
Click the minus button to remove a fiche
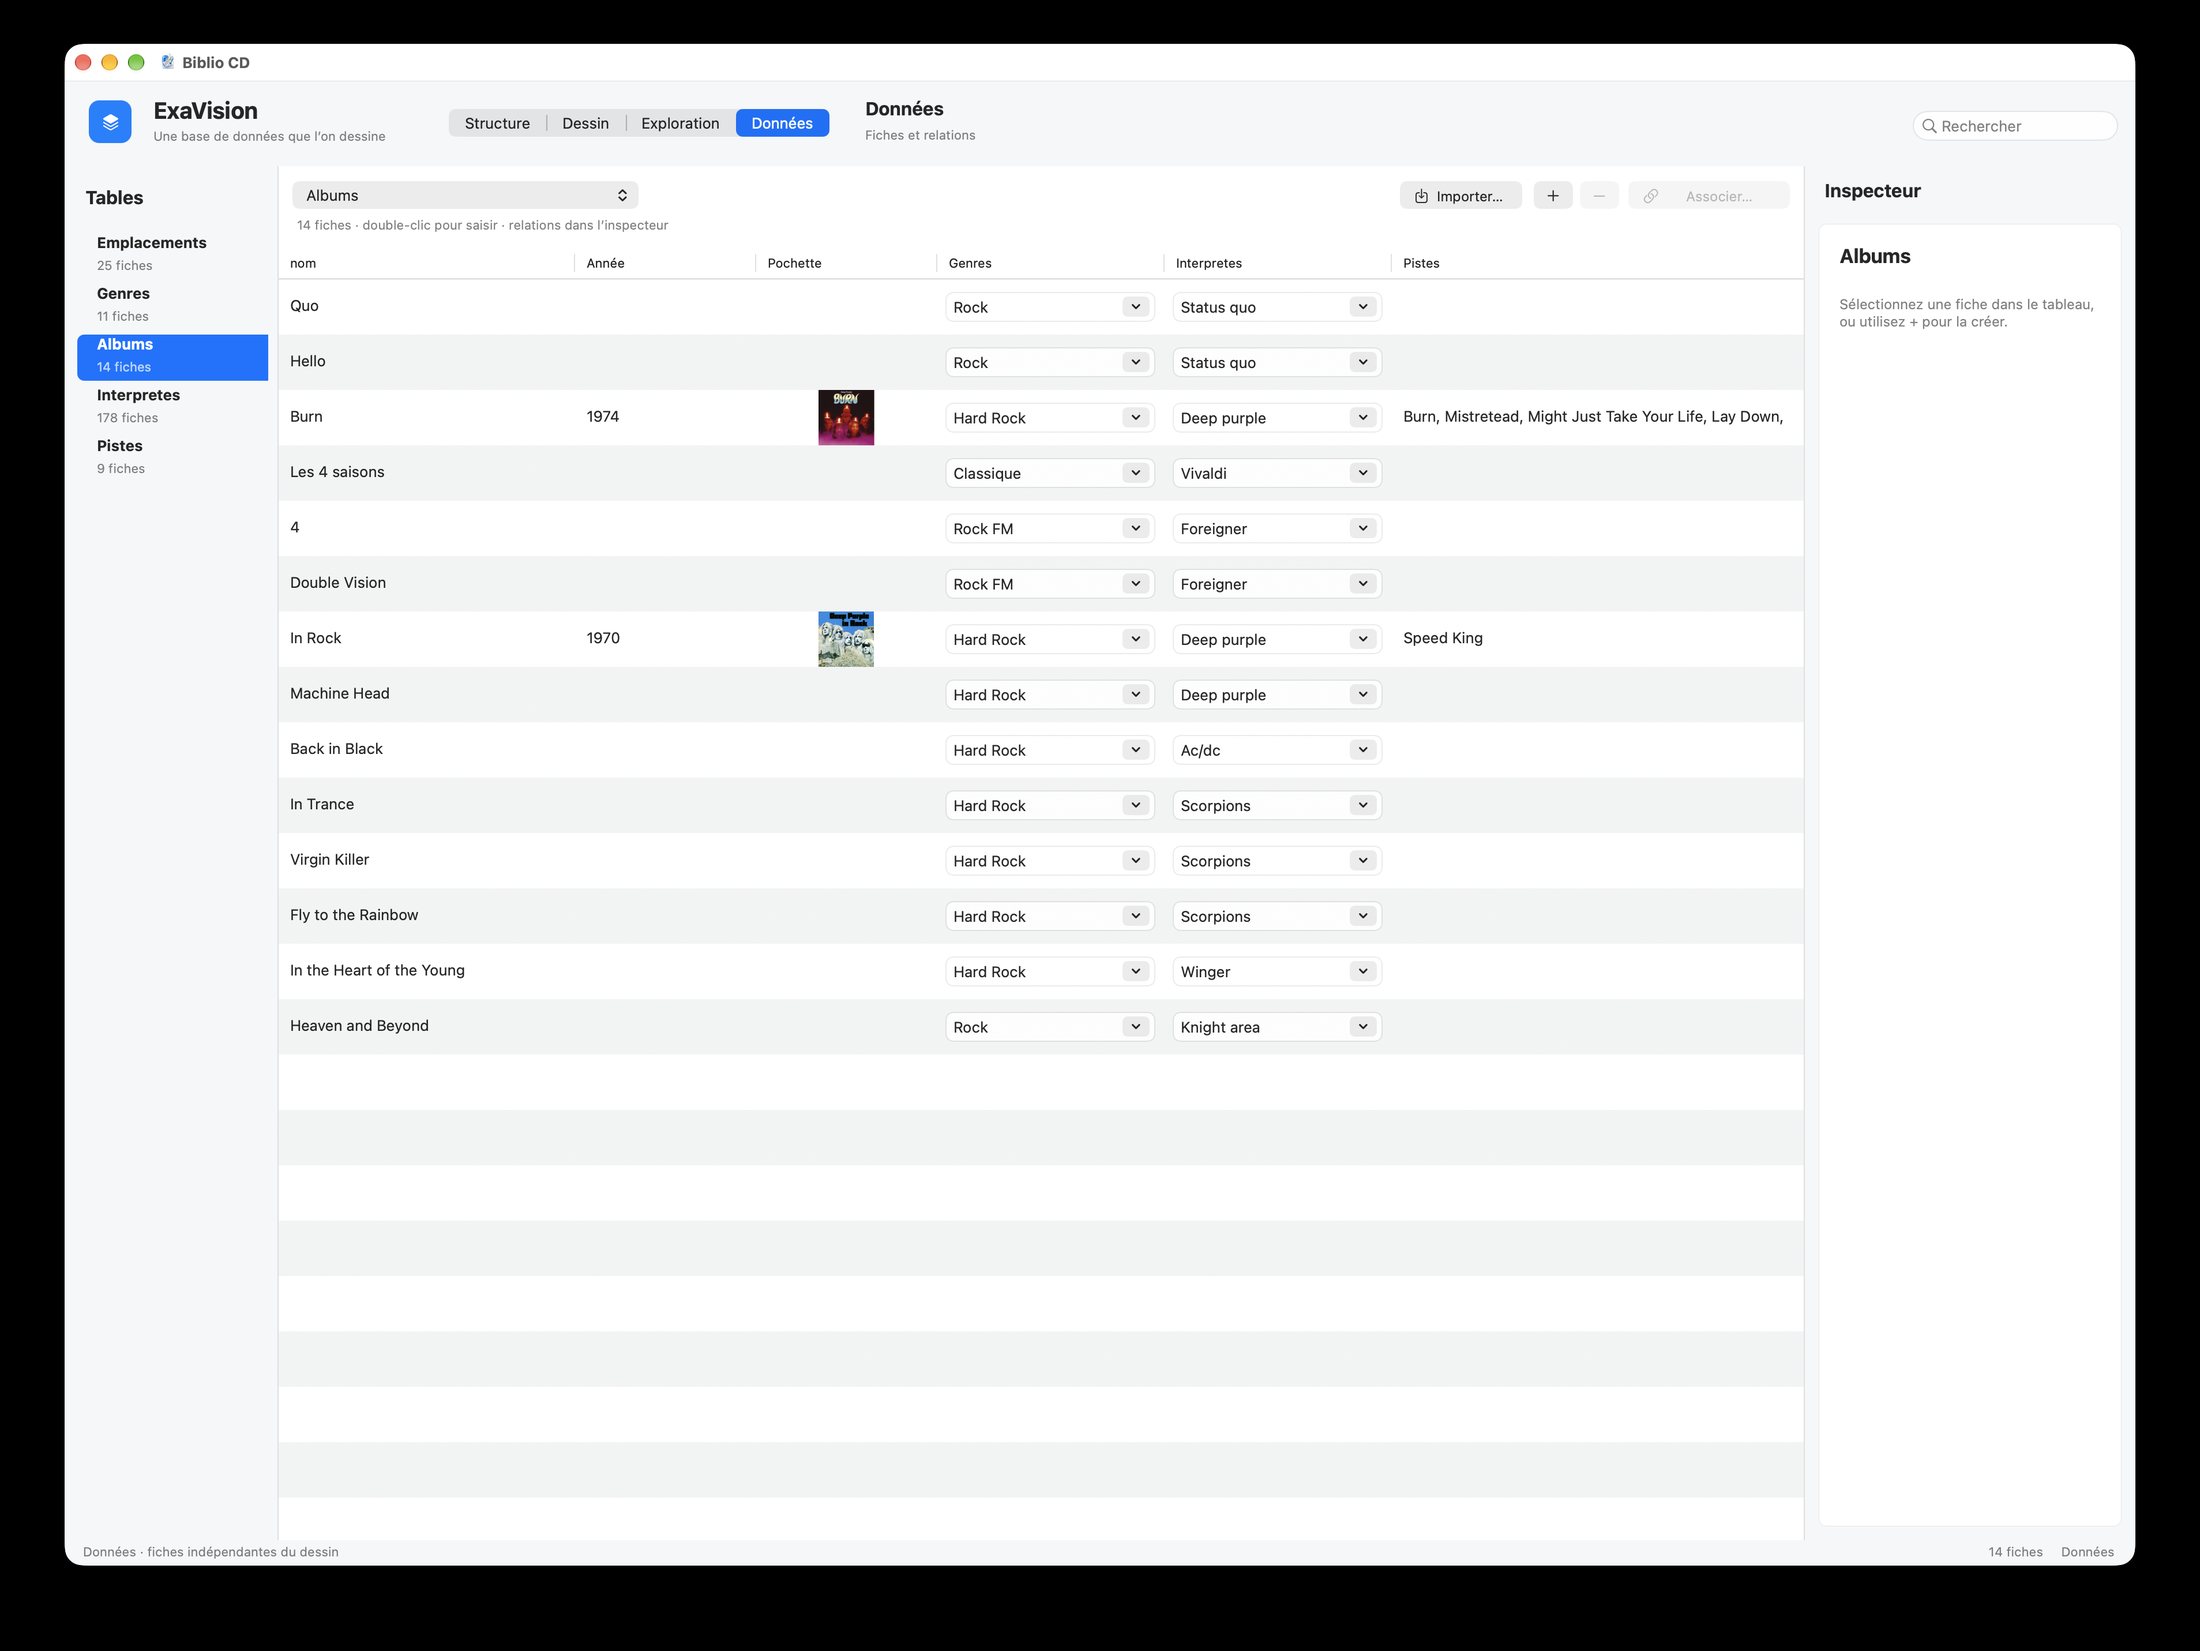point(1599,196)
